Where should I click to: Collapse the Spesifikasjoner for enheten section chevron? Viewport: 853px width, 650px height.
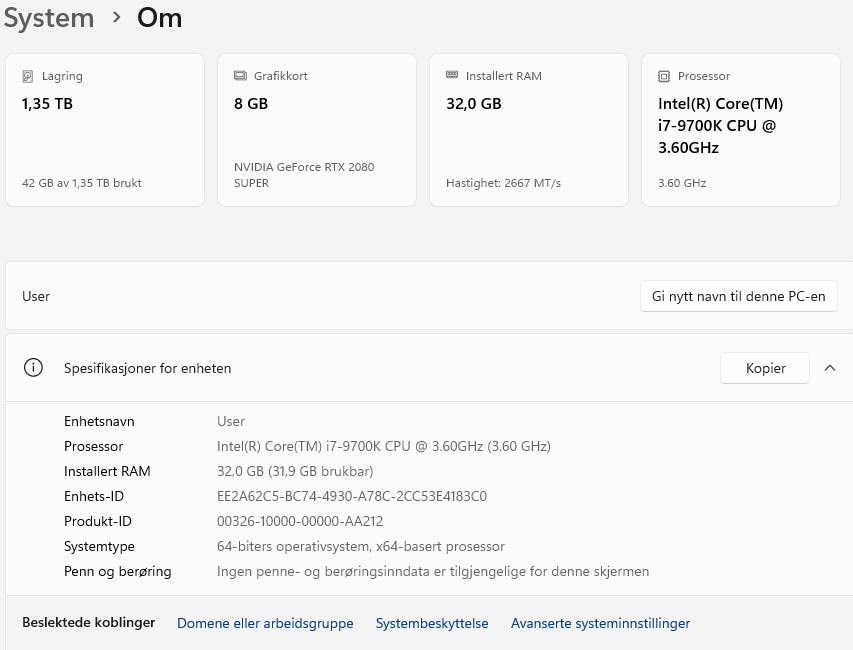coord(829,368)
